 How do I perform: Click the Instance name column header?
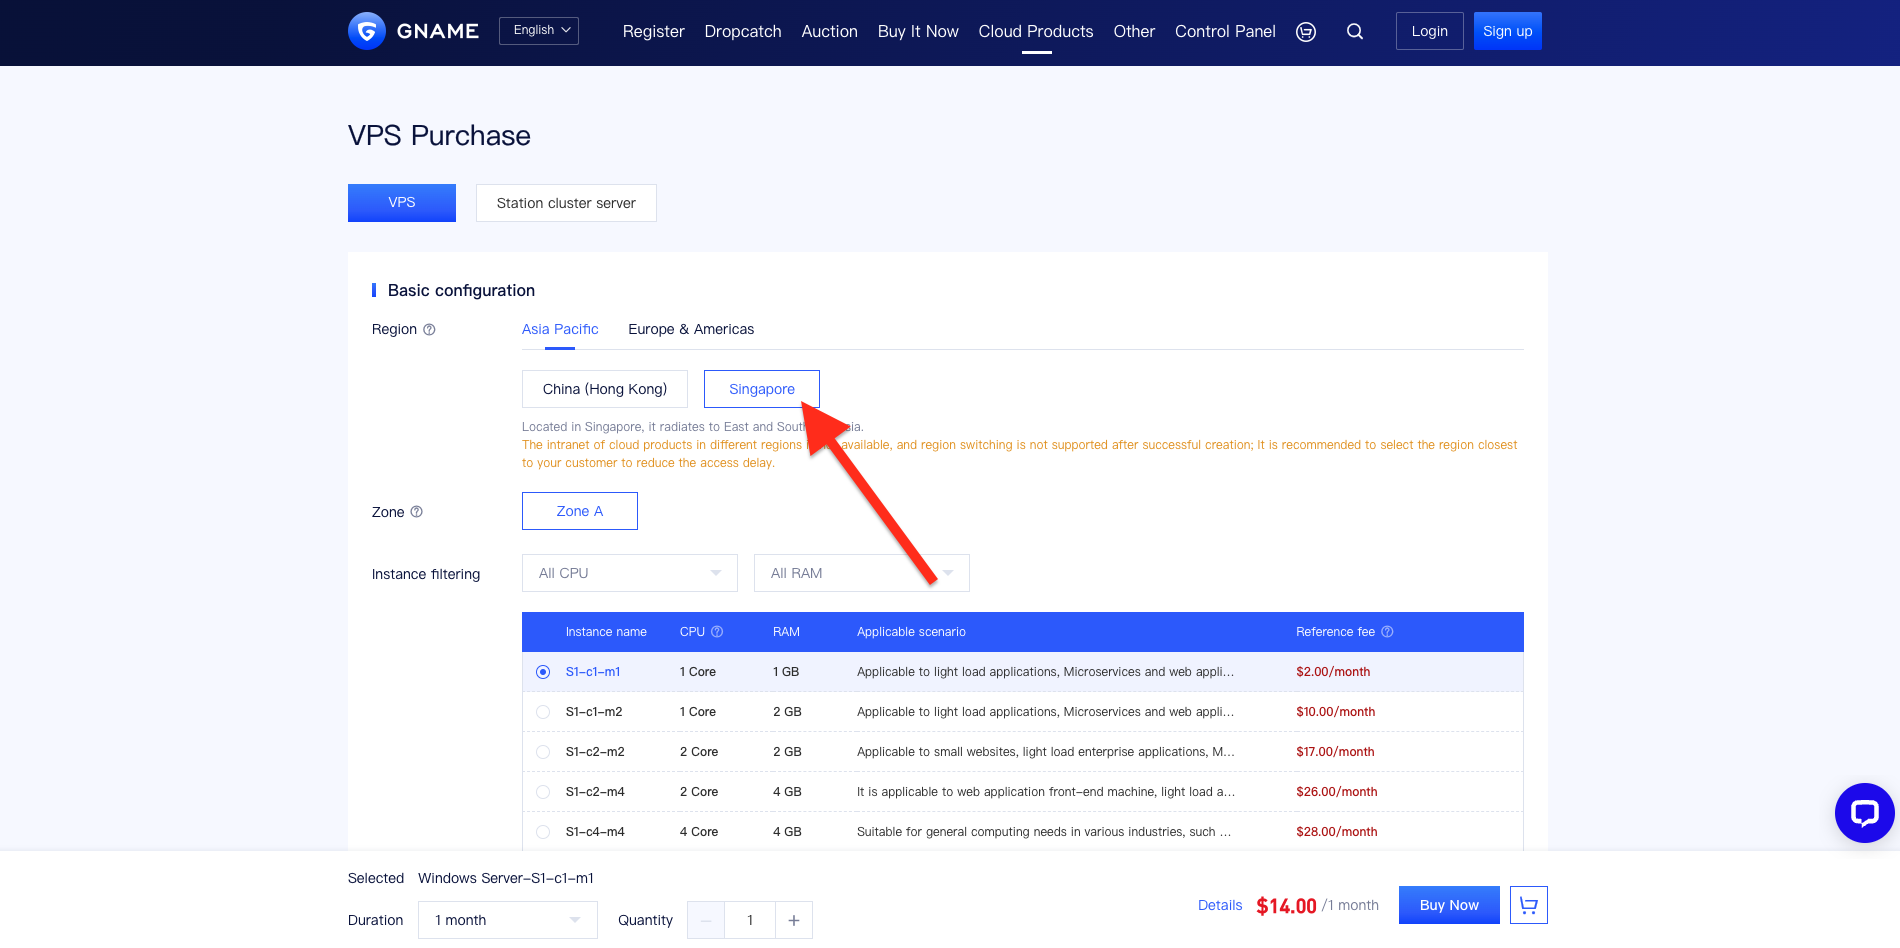coord(606,632)
